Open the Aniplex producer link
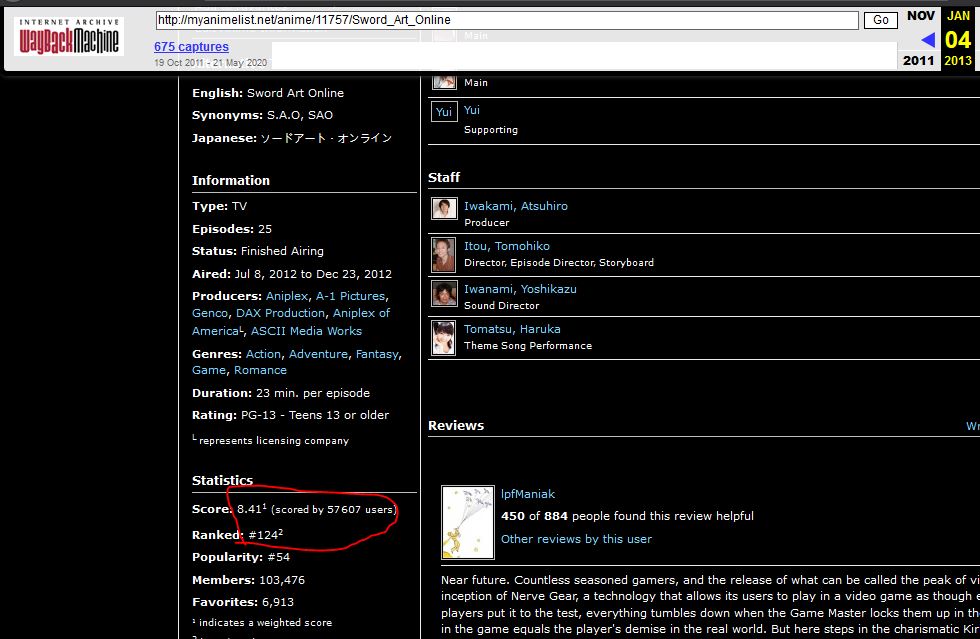This screenshot has height=639, width=980. coord(287,296)
